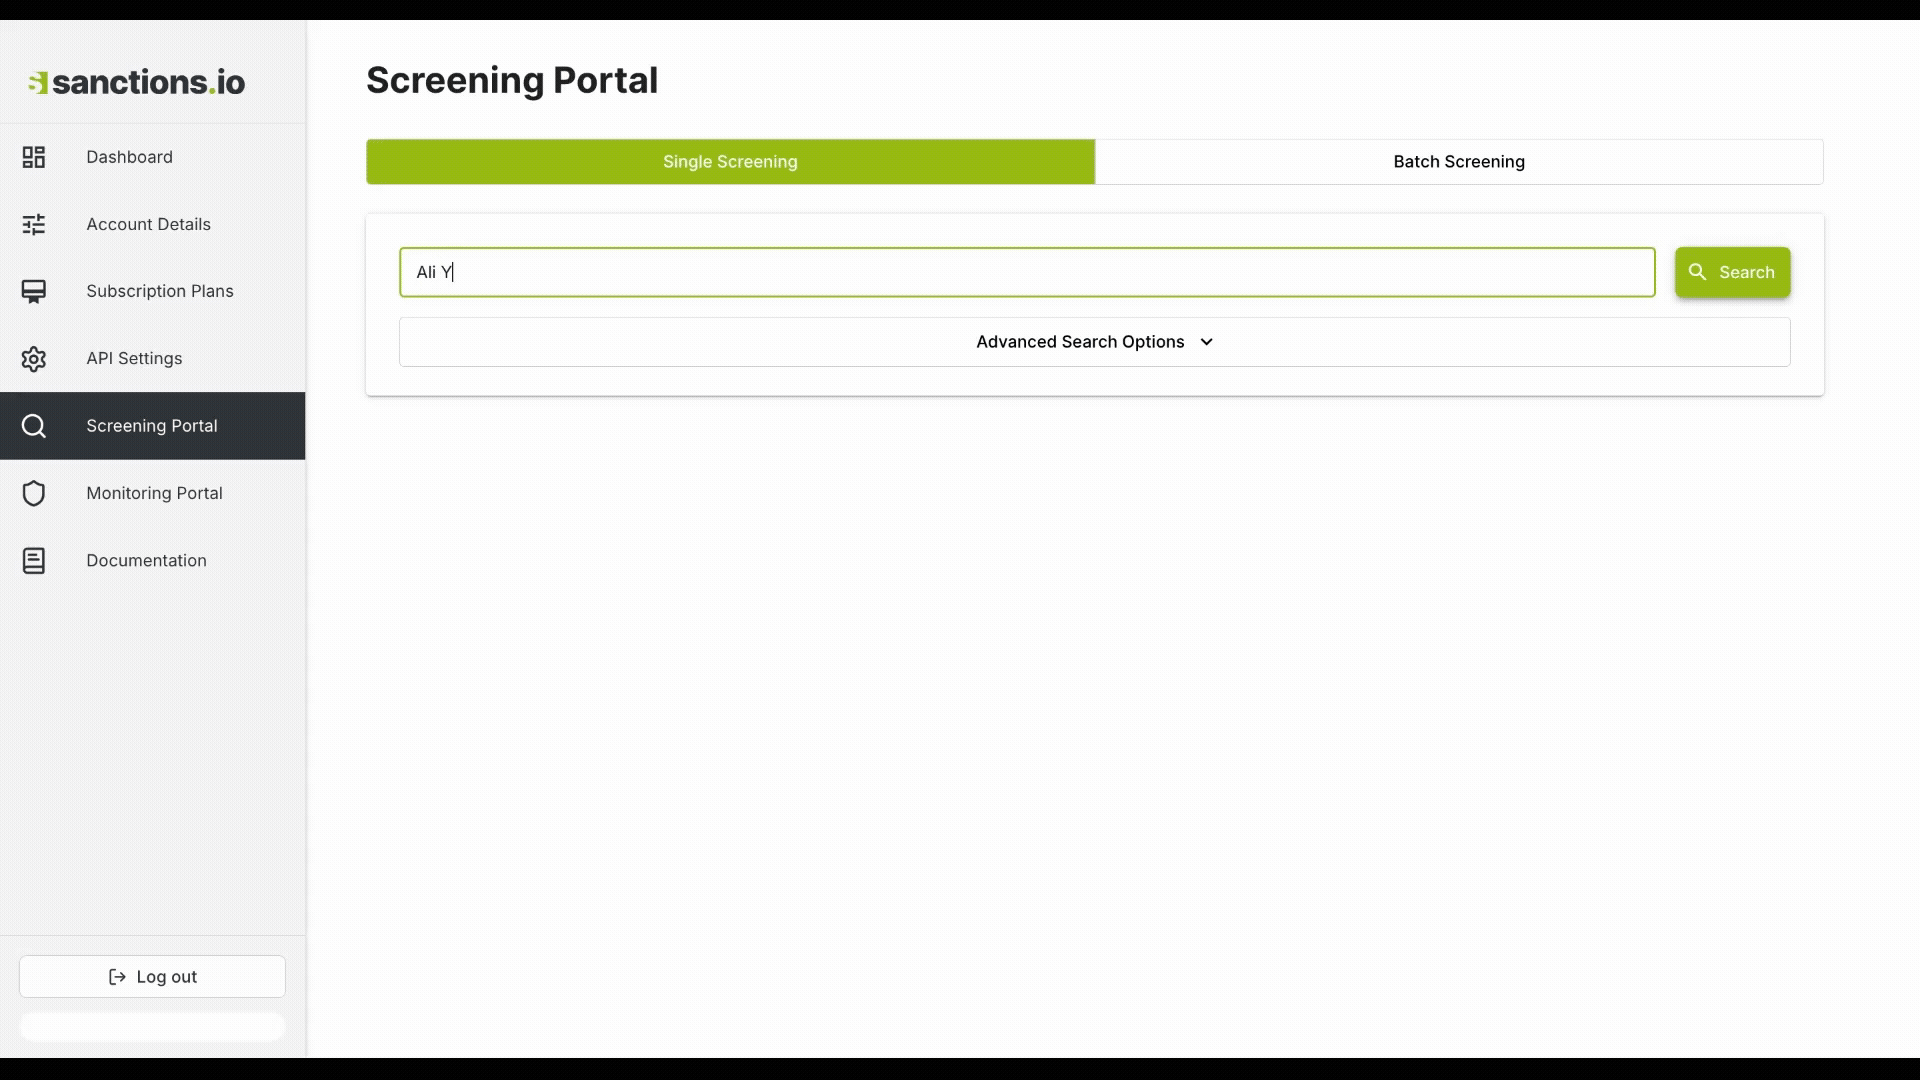Open the Monitoring Portal

tap(153, 493)
